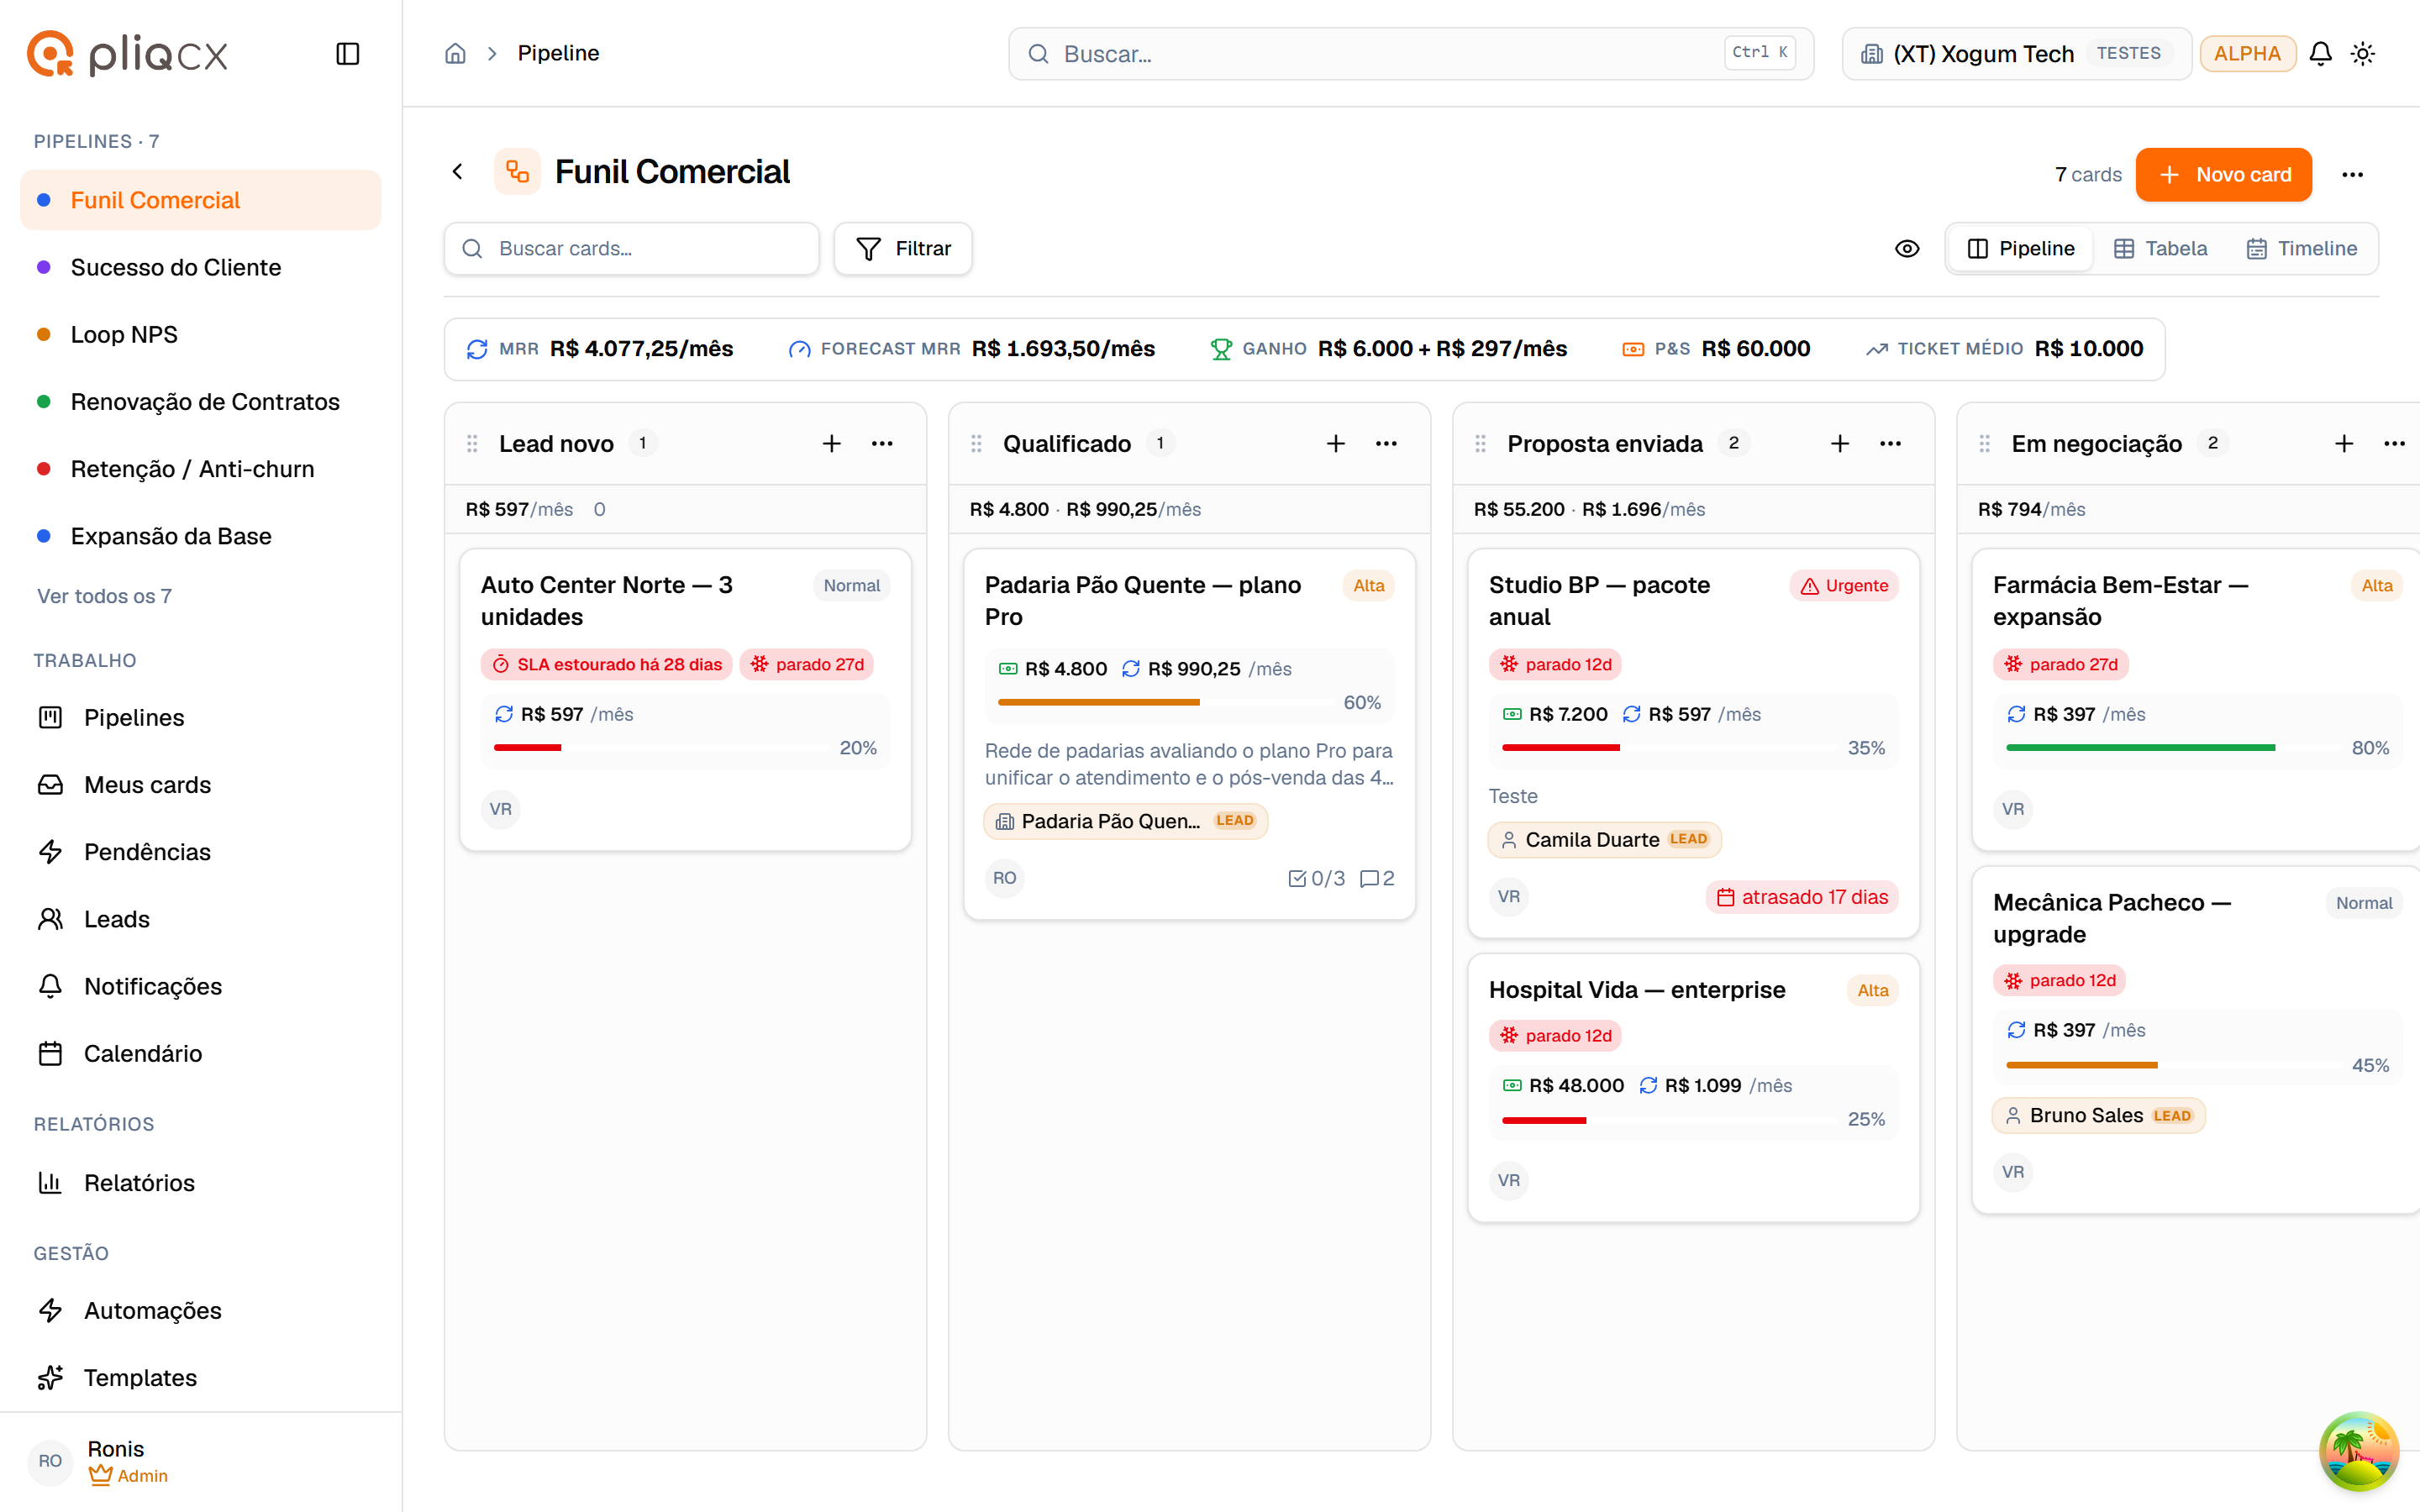Open Calendário sidebar item

click(200, 1053)
